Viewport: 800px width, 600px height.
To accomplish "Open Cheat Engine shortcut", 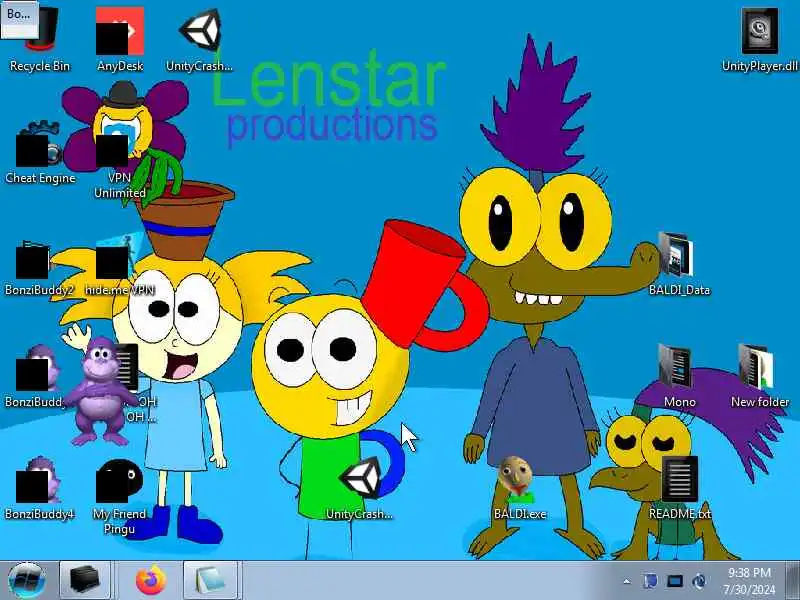I will tap(40, 152).
